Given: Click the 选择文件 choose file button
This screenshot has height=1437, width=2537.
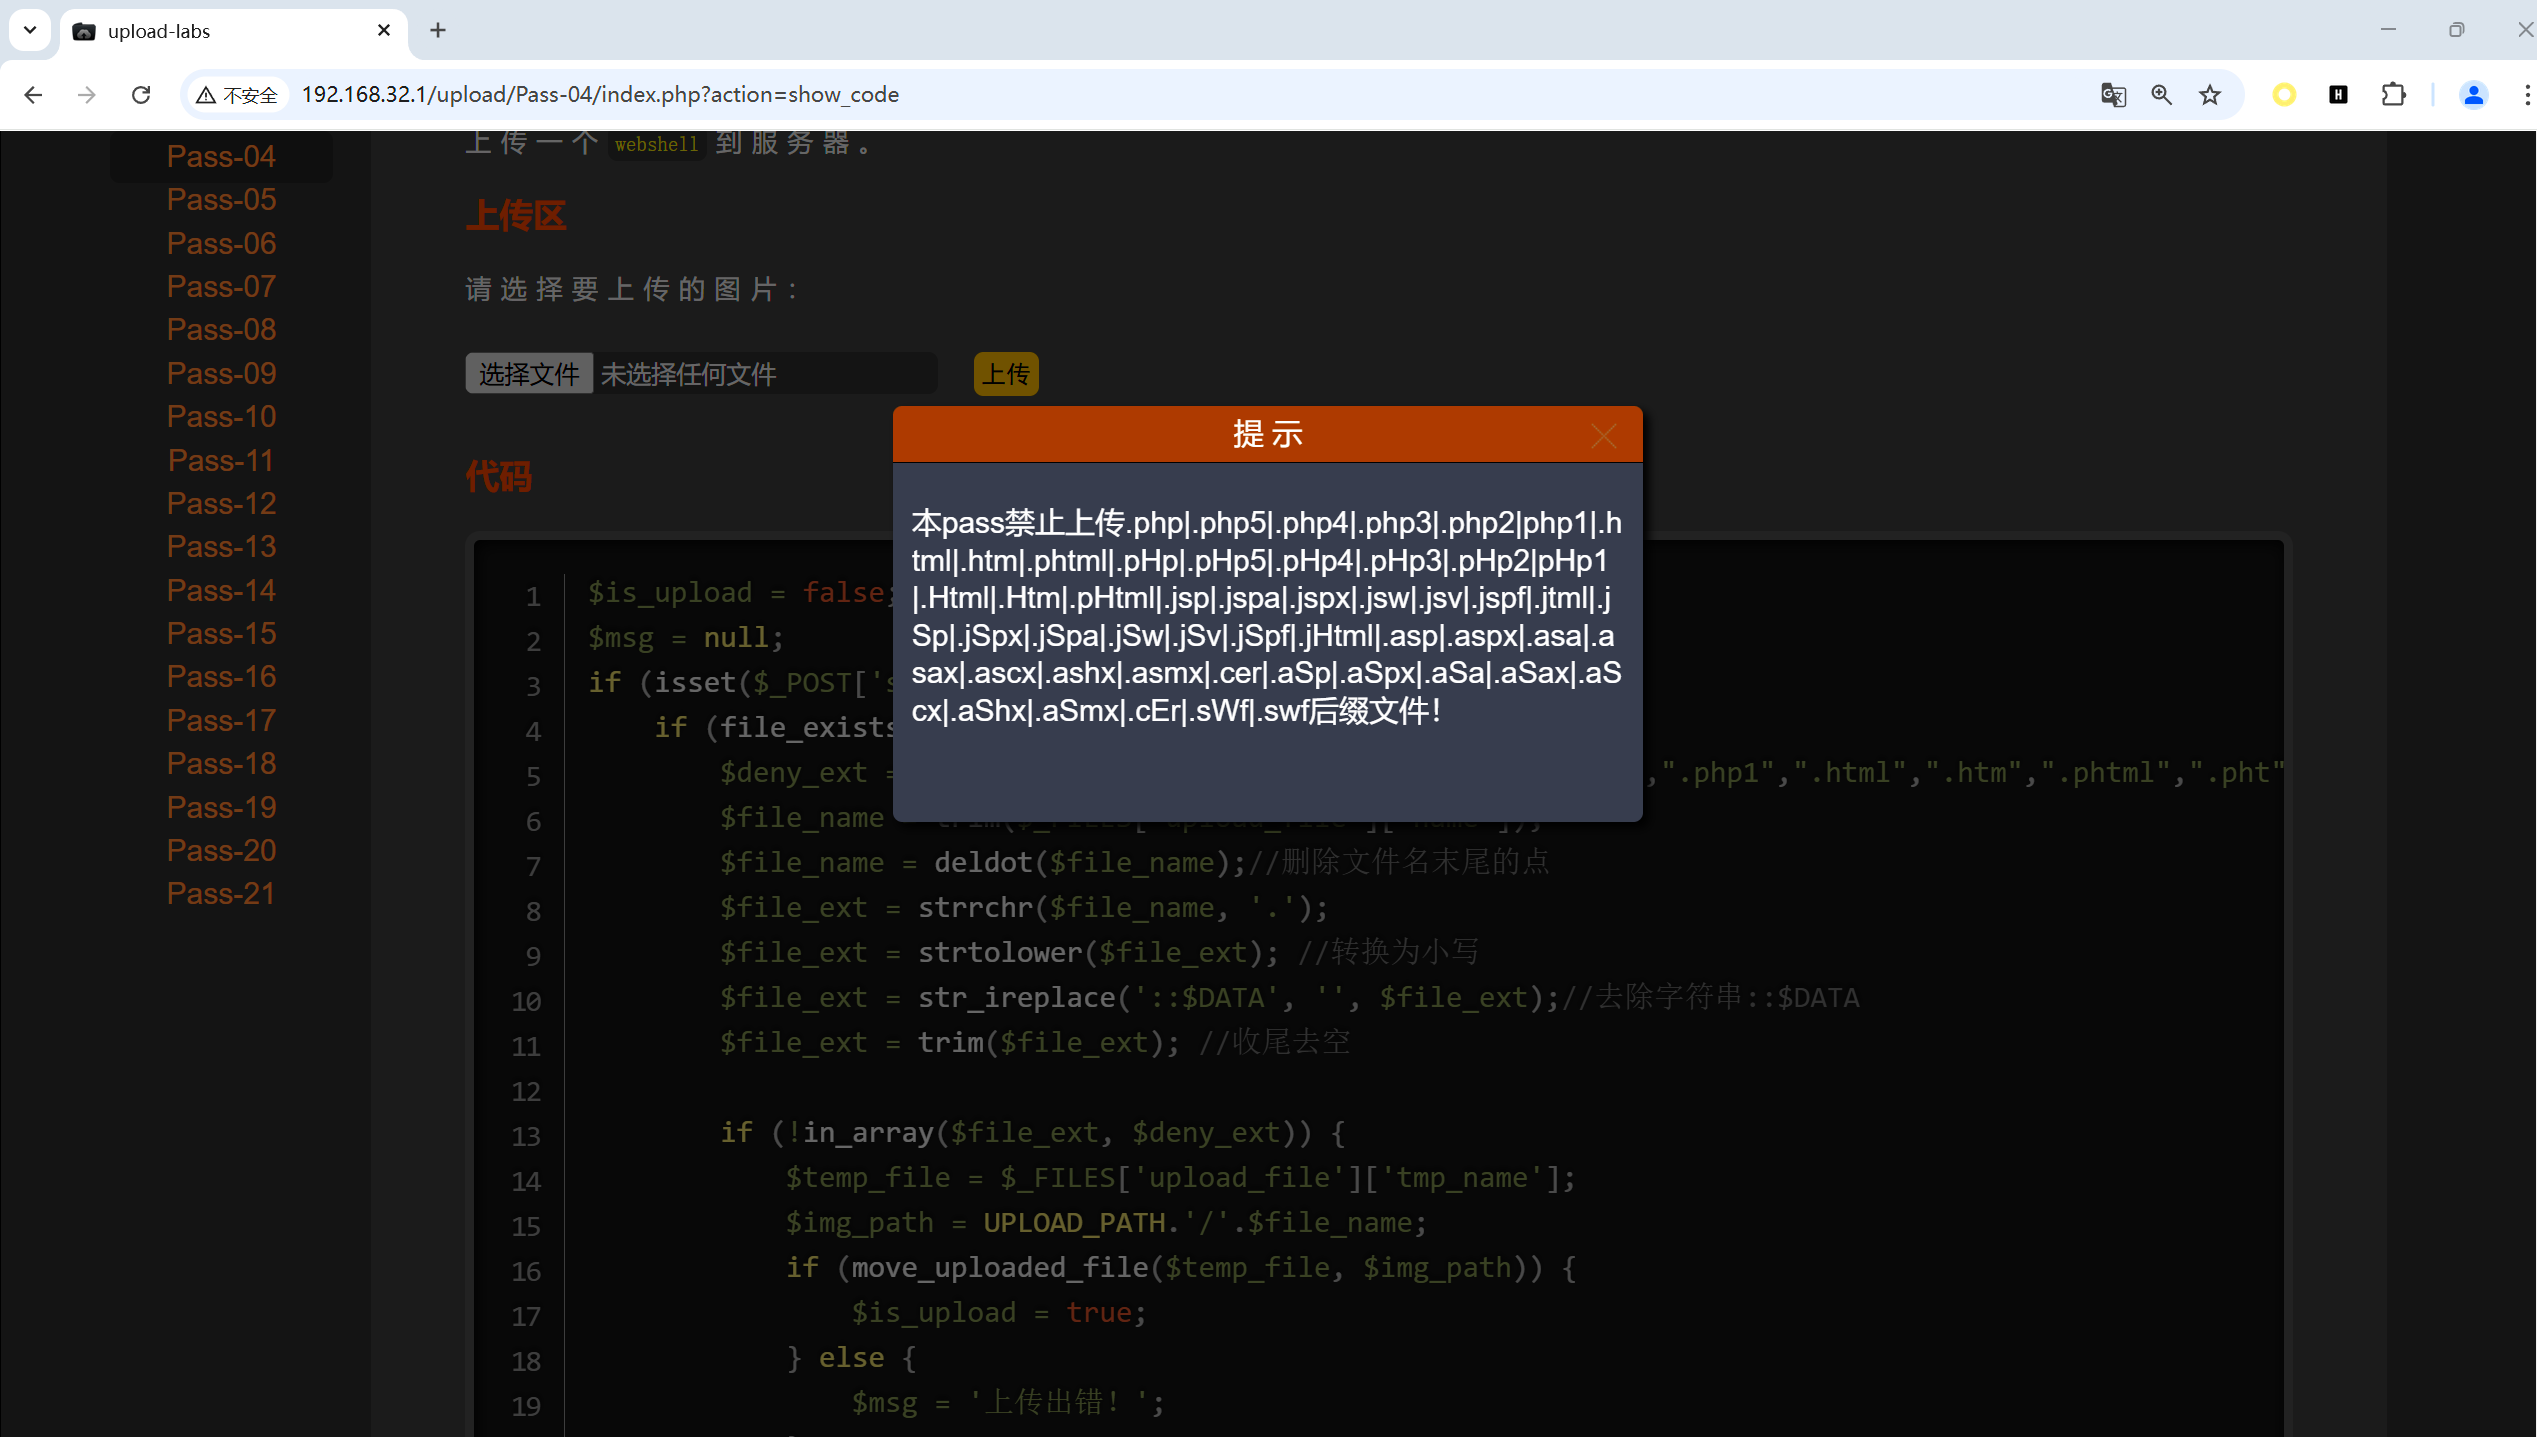Looking at the screenshot, I should (x=529, y=374).
